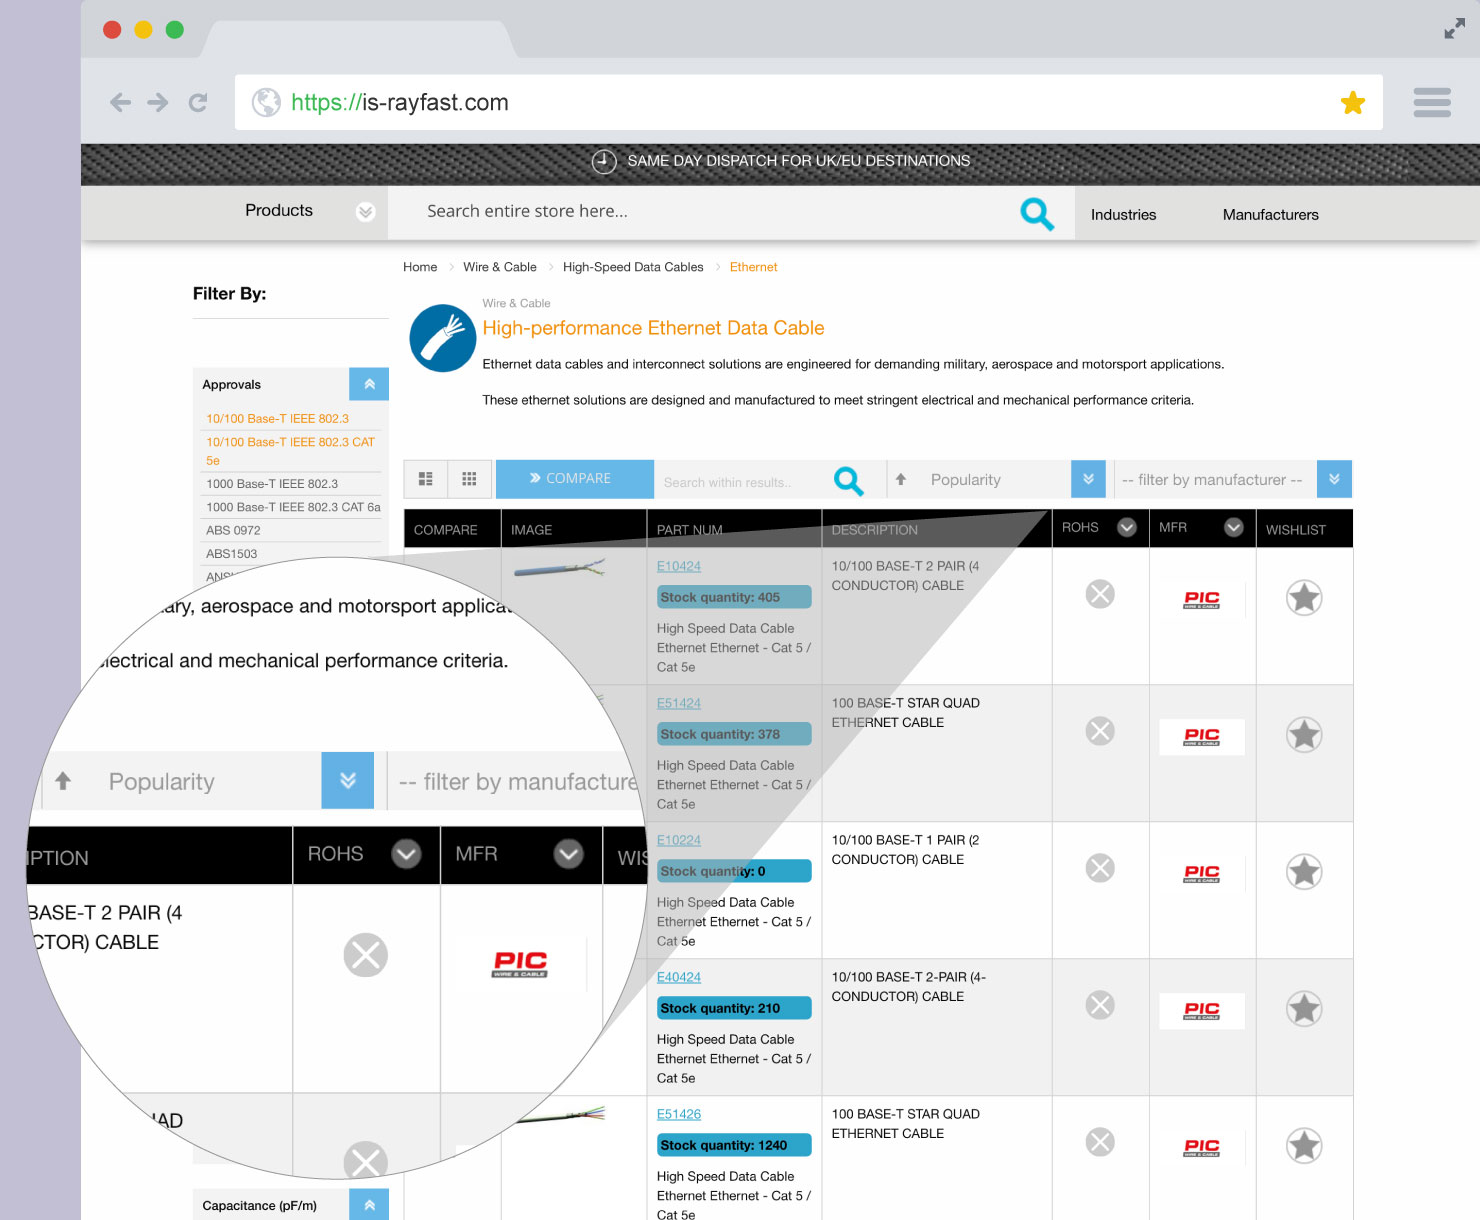Click the COMPARE button
This screenshot has height=1220, width=1480.
tap(575, 479)
